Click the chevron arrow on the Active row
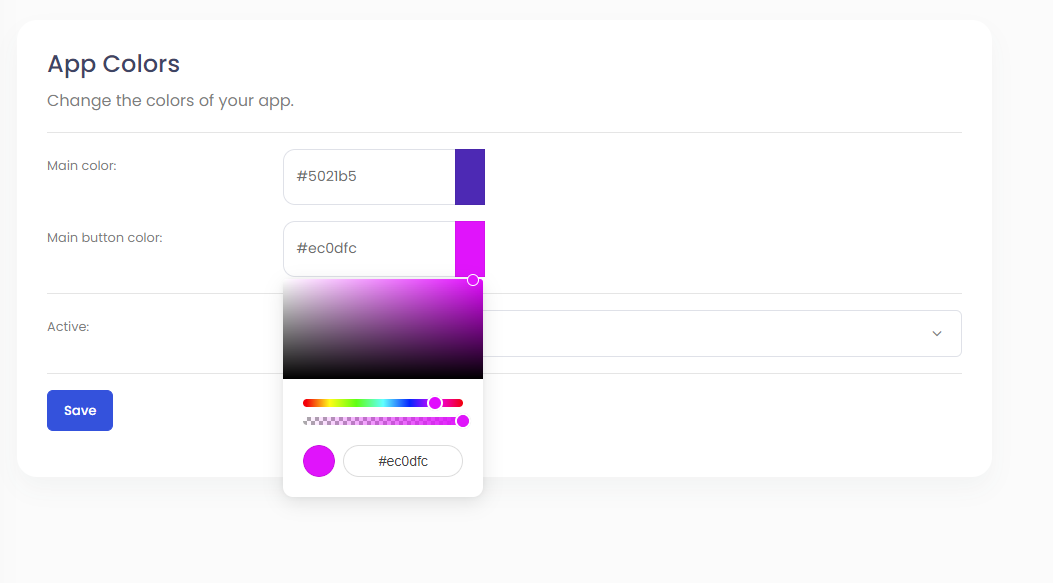This screenshot has height=583, width=1053. 937,333
